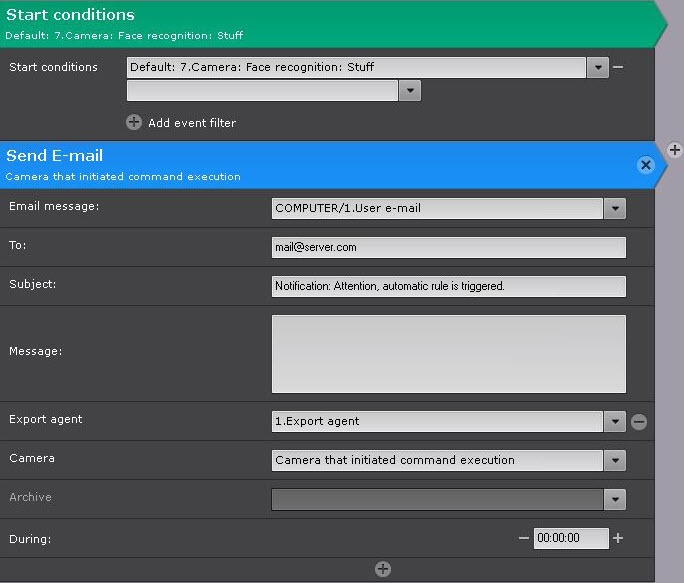
Task: Remove the start condition with minus icon
Action: tap(618, 67)
